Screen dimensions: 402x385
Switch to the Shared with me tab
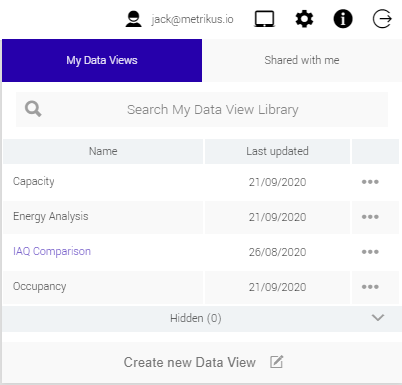302,60
